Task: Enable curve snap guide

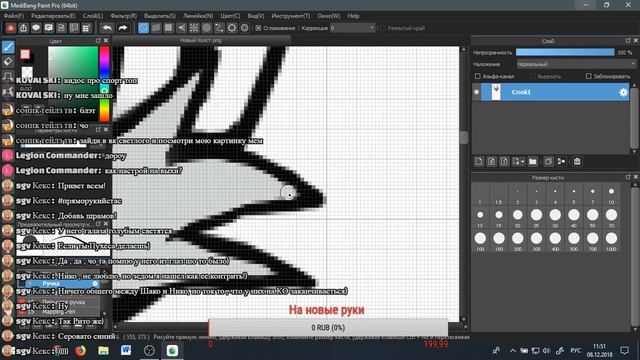Action: point(219,28)
